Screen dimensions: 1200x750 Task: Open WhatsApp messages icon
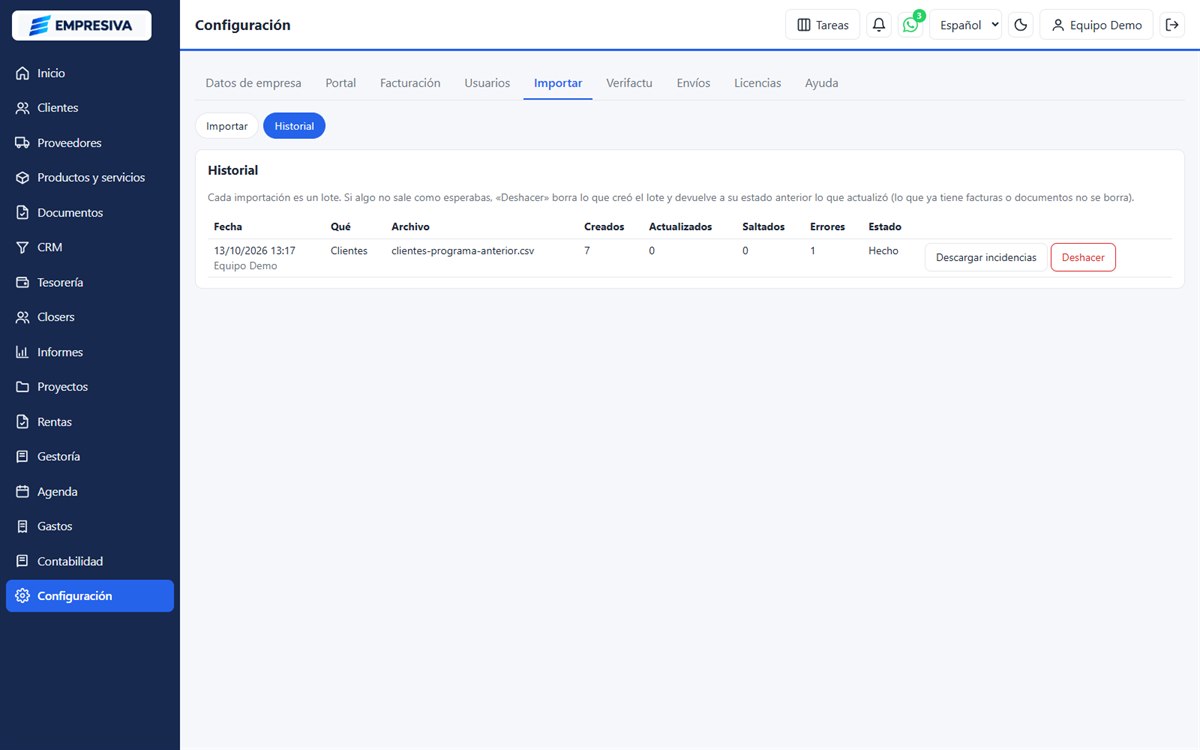point(910,25)
